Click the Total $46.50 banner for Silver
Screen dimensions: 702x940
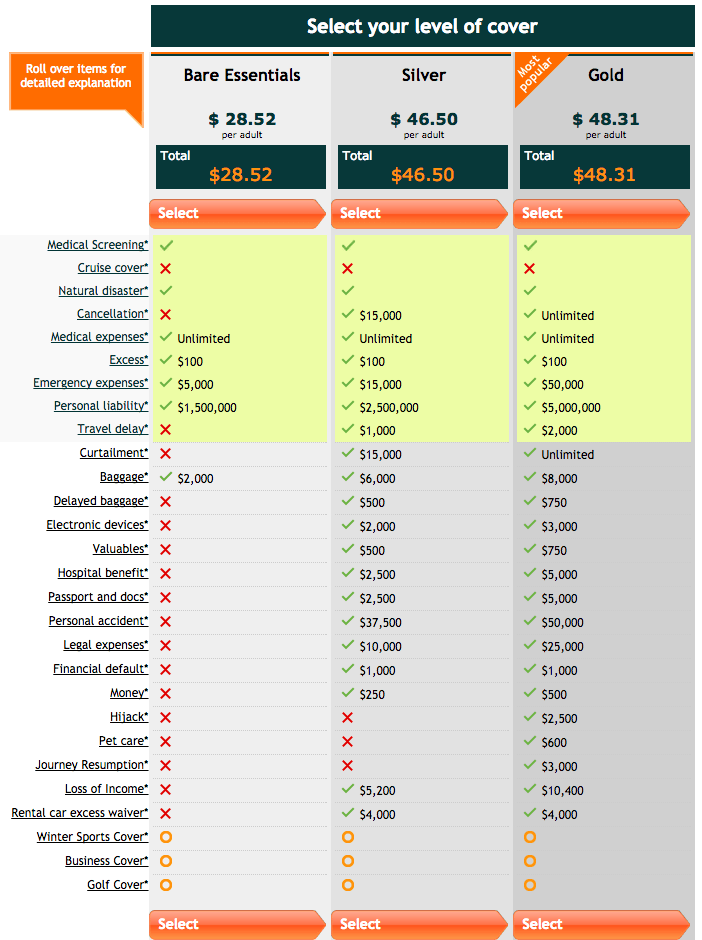420,166
